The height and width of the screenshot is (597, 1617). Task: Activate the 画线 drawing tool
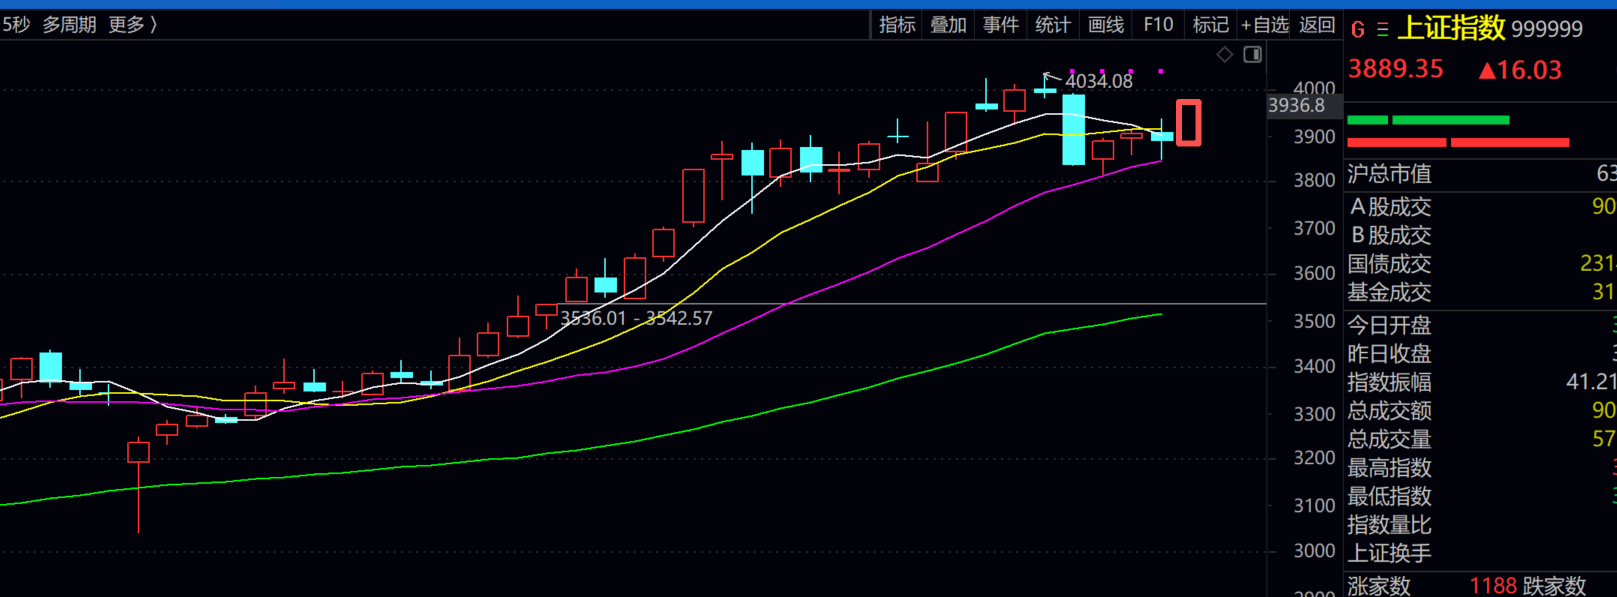tap(1105, 25)
